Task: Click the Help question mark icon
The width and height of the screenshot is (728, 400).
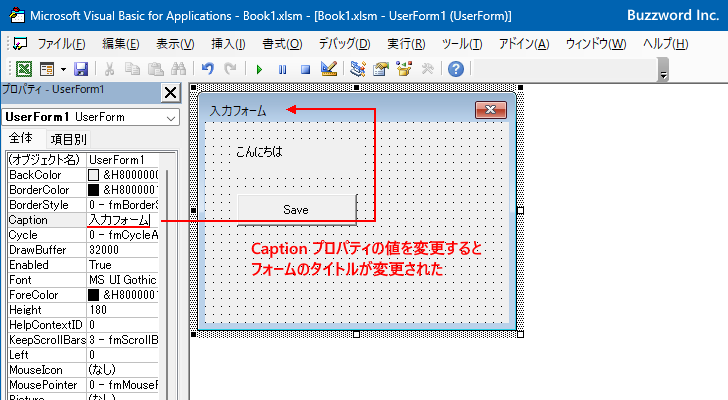Action: (456, 69)
